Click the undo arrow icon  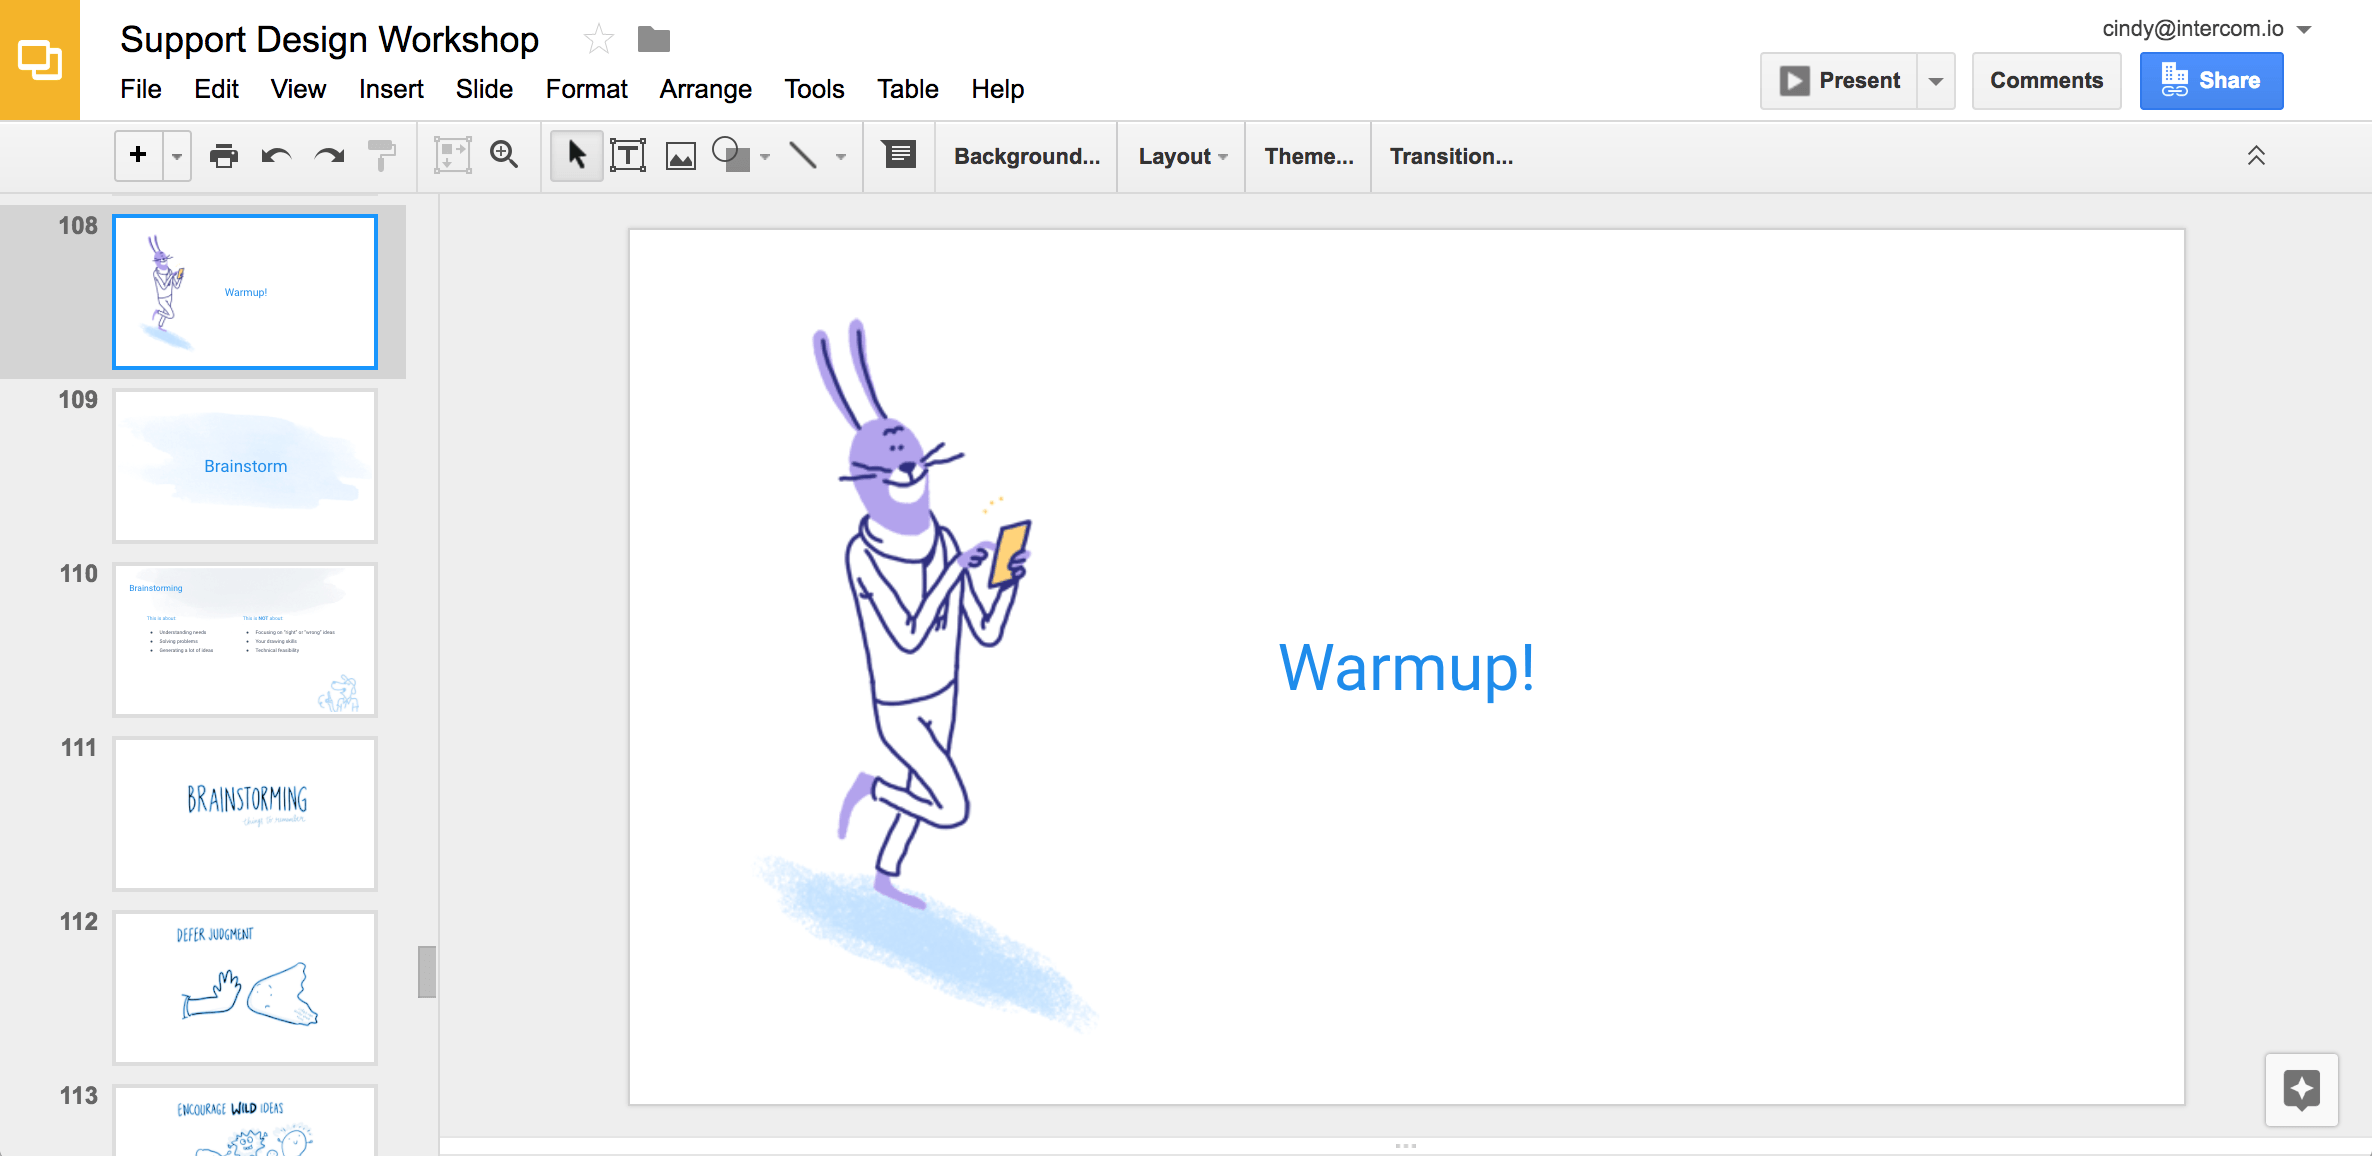click(276, 156)
